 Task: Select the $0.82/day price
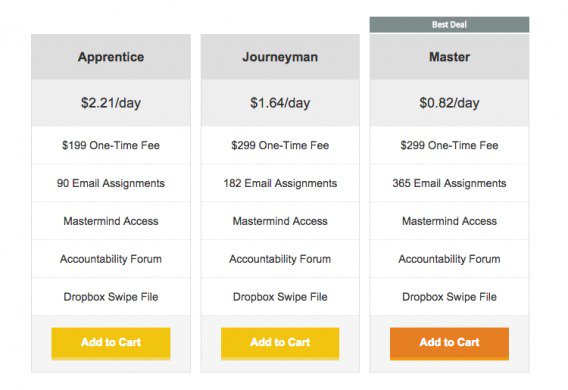coord(449,103)
